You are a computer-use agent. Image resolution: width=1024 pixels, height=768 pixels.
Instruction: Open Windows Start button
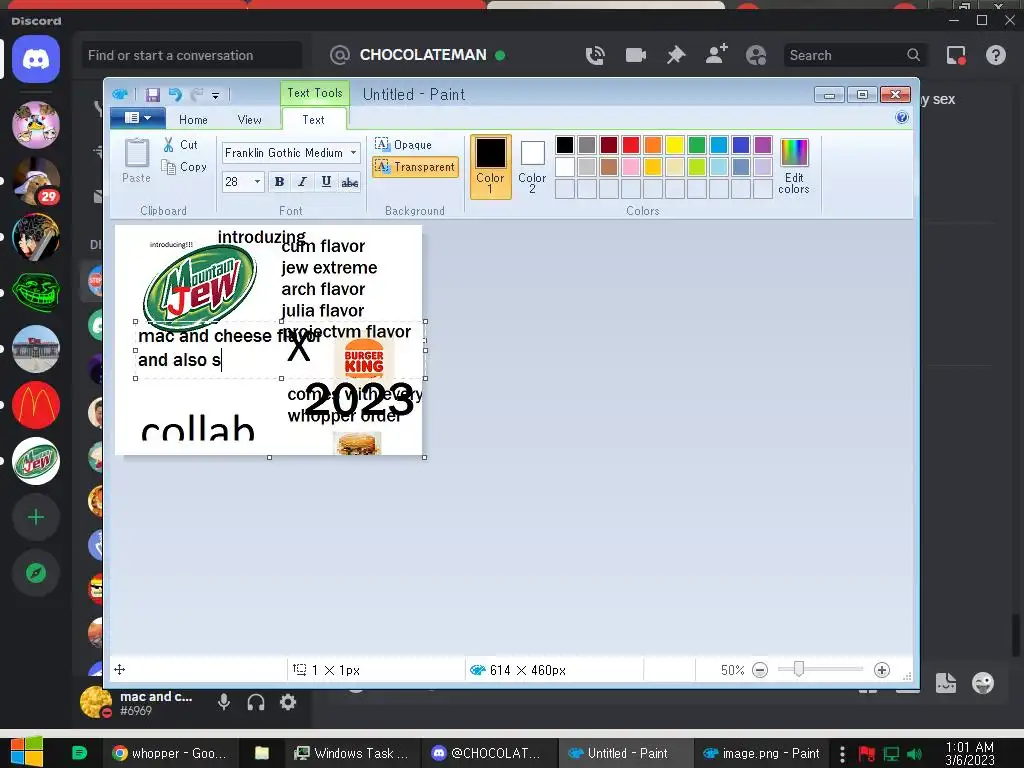27,752
